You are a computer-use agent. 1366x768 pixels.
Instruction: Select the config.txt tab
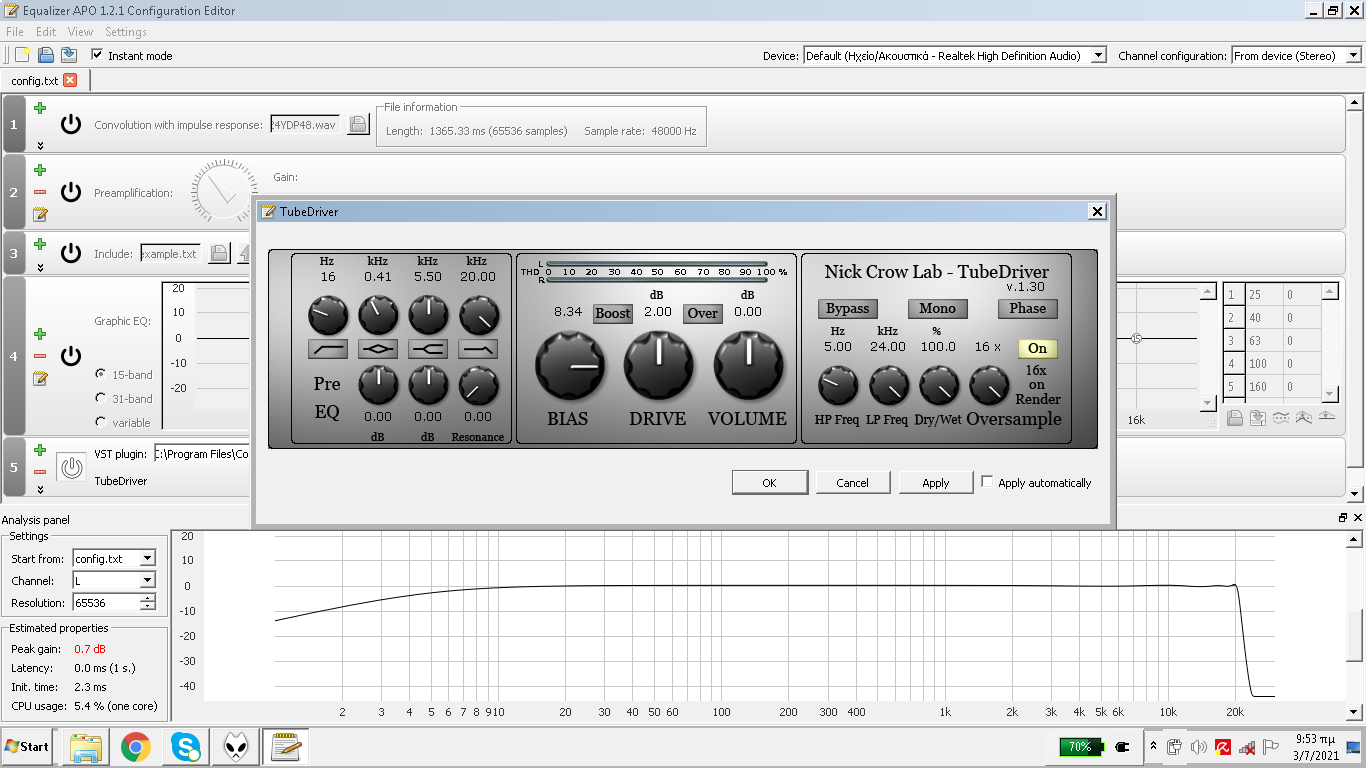click(35, 80)
